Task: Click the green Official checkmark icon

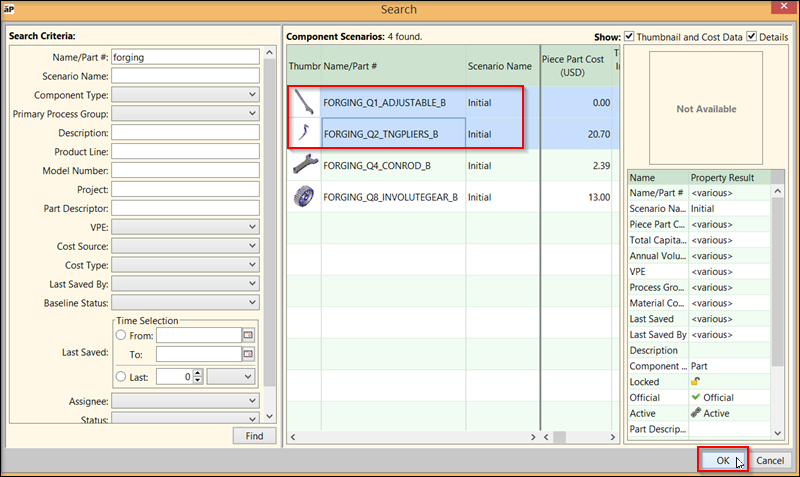Action: click(x=696, y=397)
